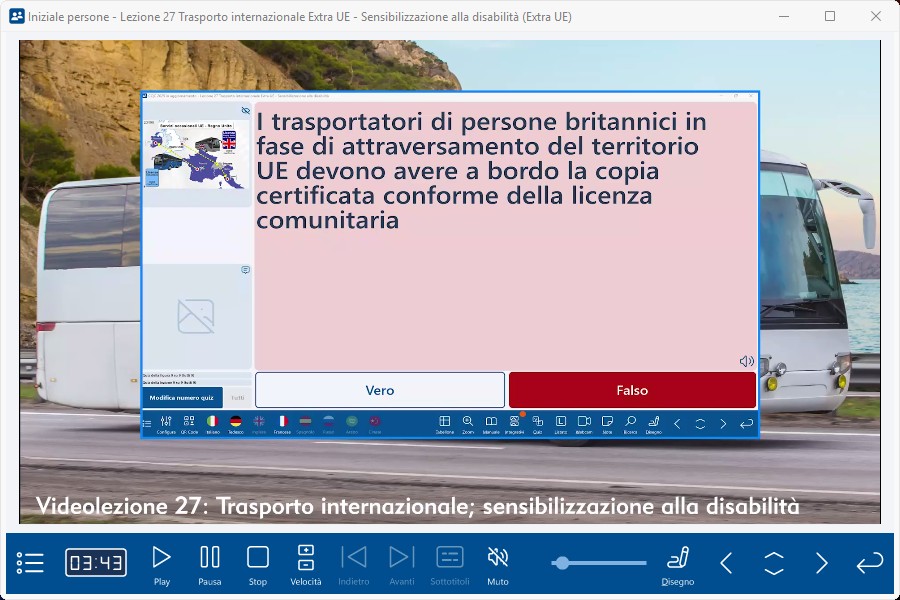Click the return arrow in player bar
This screenshot has height=600, width=900.
click(869, 563)
